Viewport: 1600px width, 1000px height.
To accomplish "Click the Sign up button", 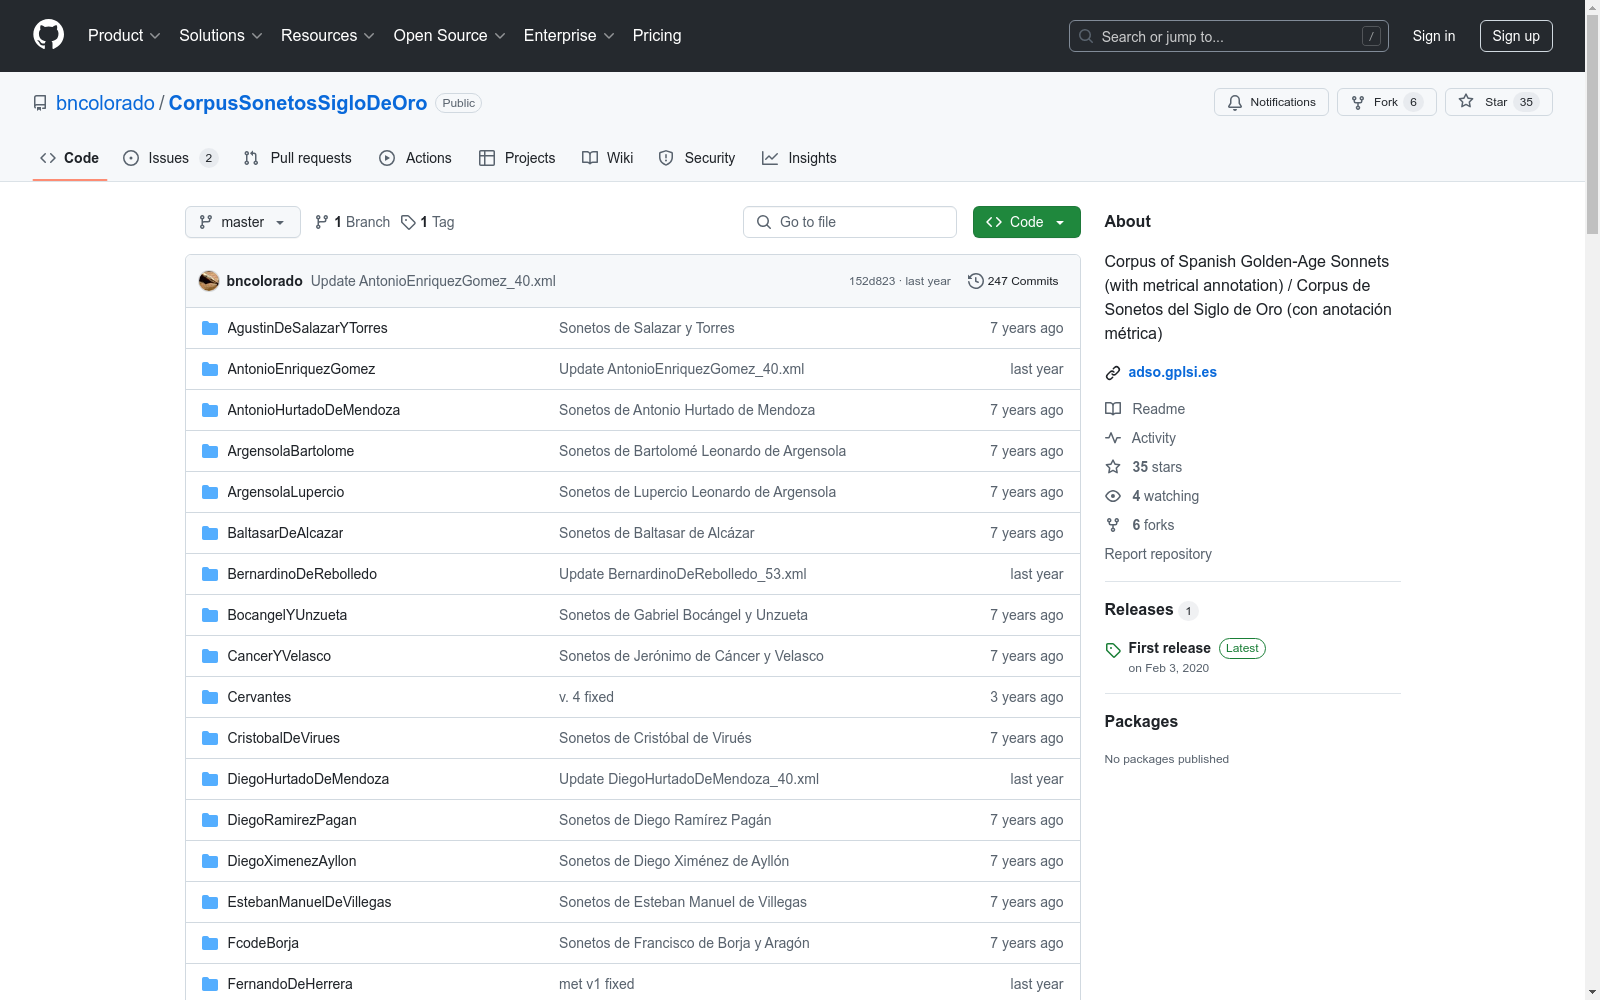I will pos(1516,36).
